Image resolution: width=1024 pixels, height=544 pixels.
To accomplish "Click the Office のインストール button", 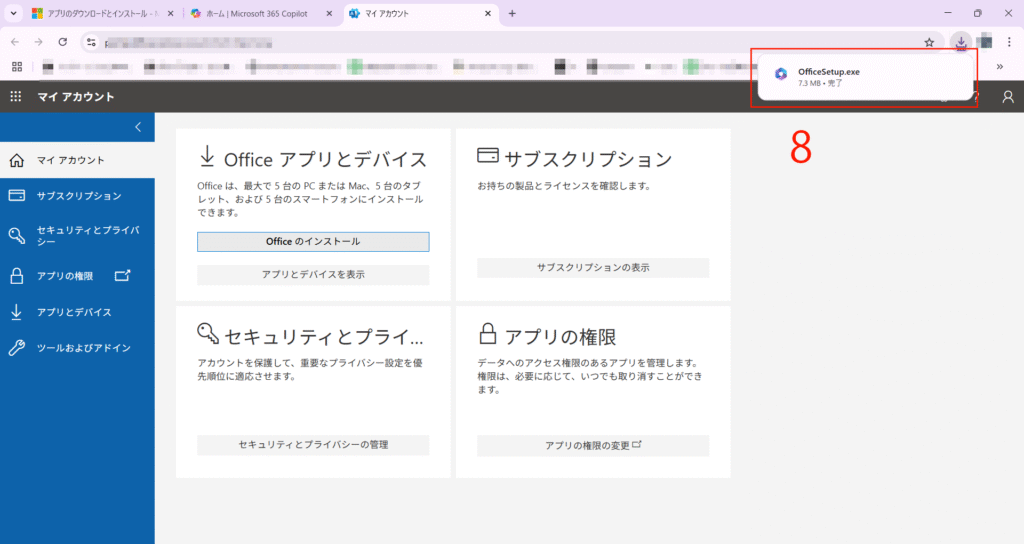I will coord(313,242).
